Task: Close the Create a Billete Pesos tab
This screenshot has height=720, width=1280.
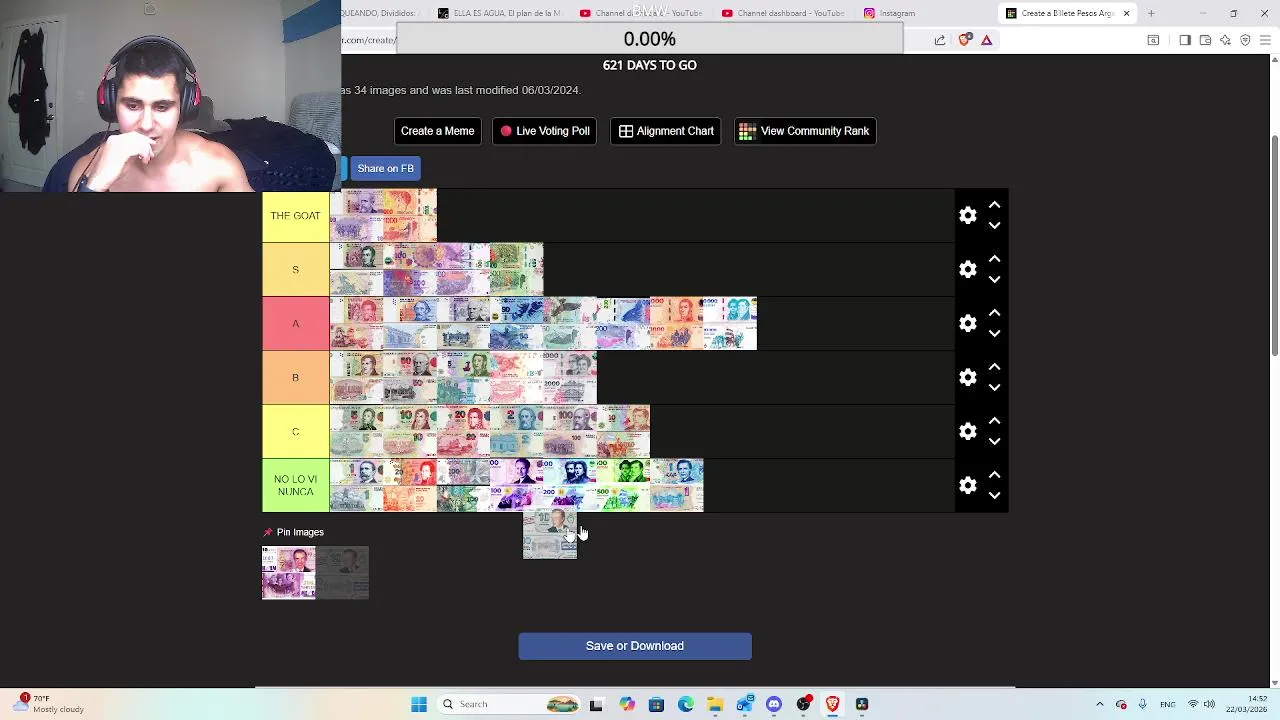Action: [x=1126, y=13]
